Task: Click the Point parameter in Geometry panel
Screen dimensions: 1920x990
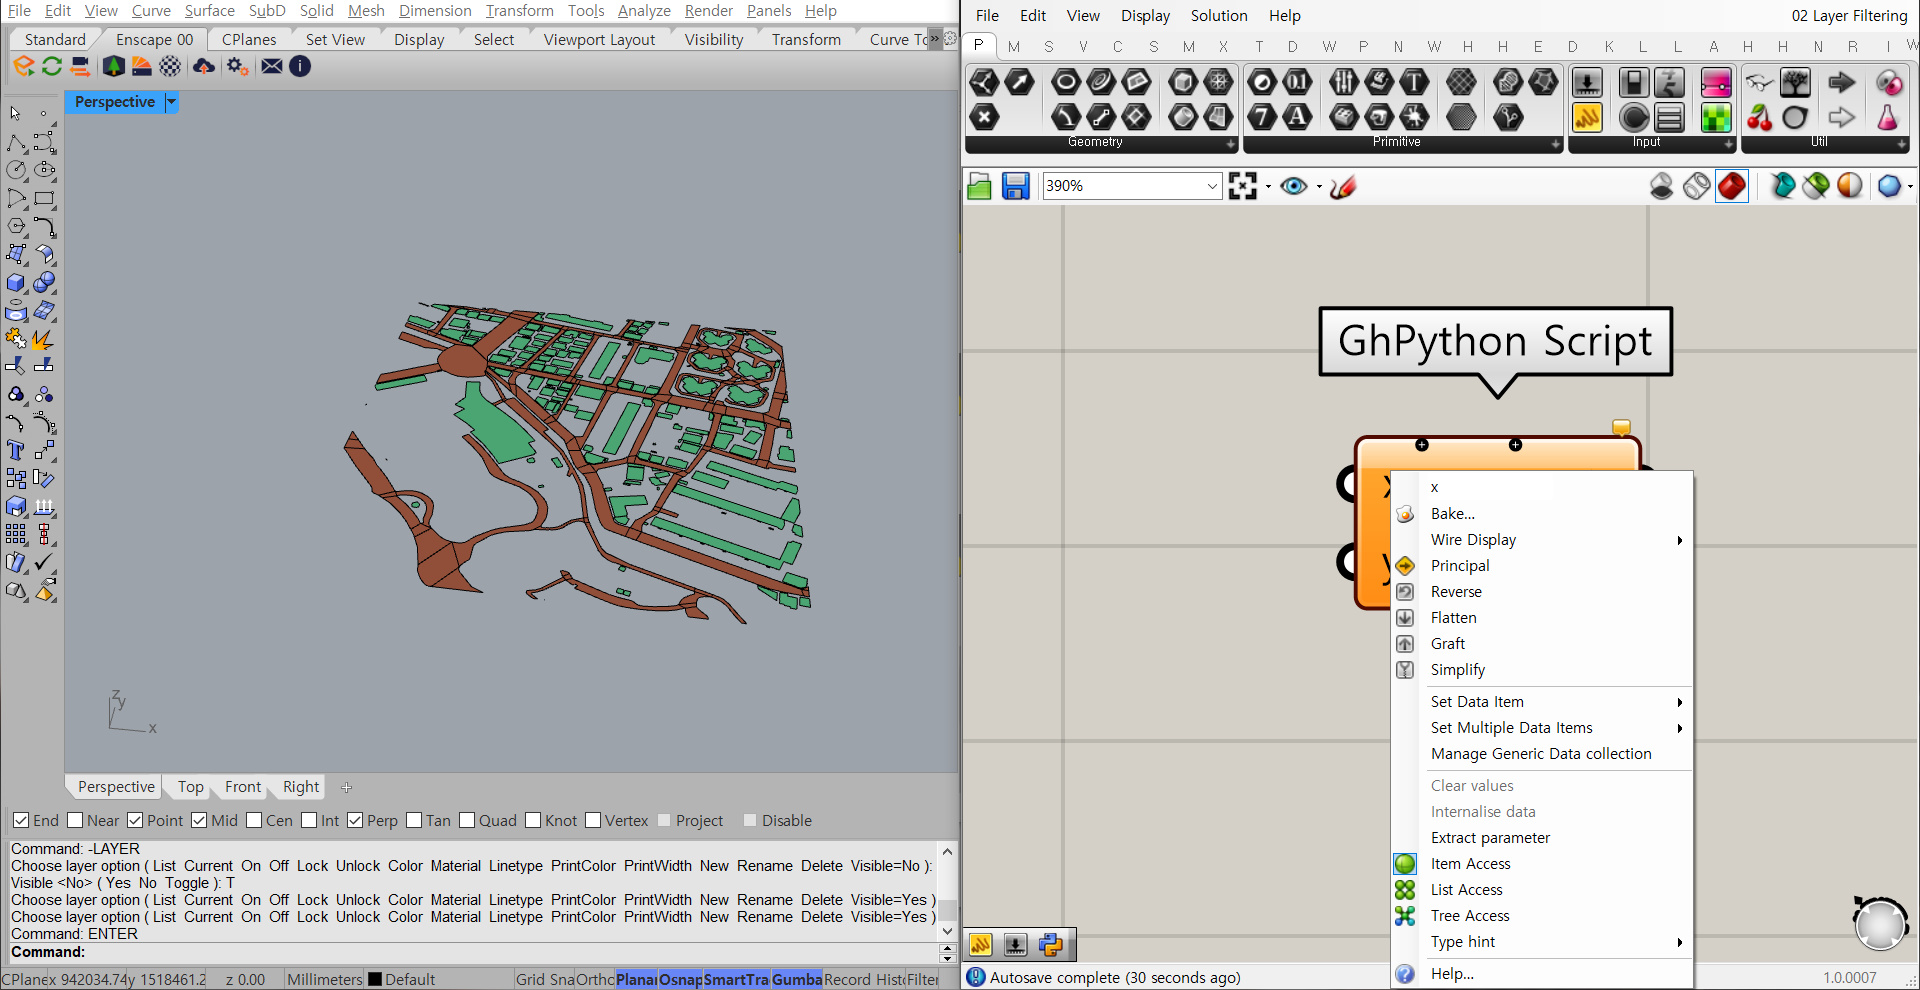Action: (985, 117)
